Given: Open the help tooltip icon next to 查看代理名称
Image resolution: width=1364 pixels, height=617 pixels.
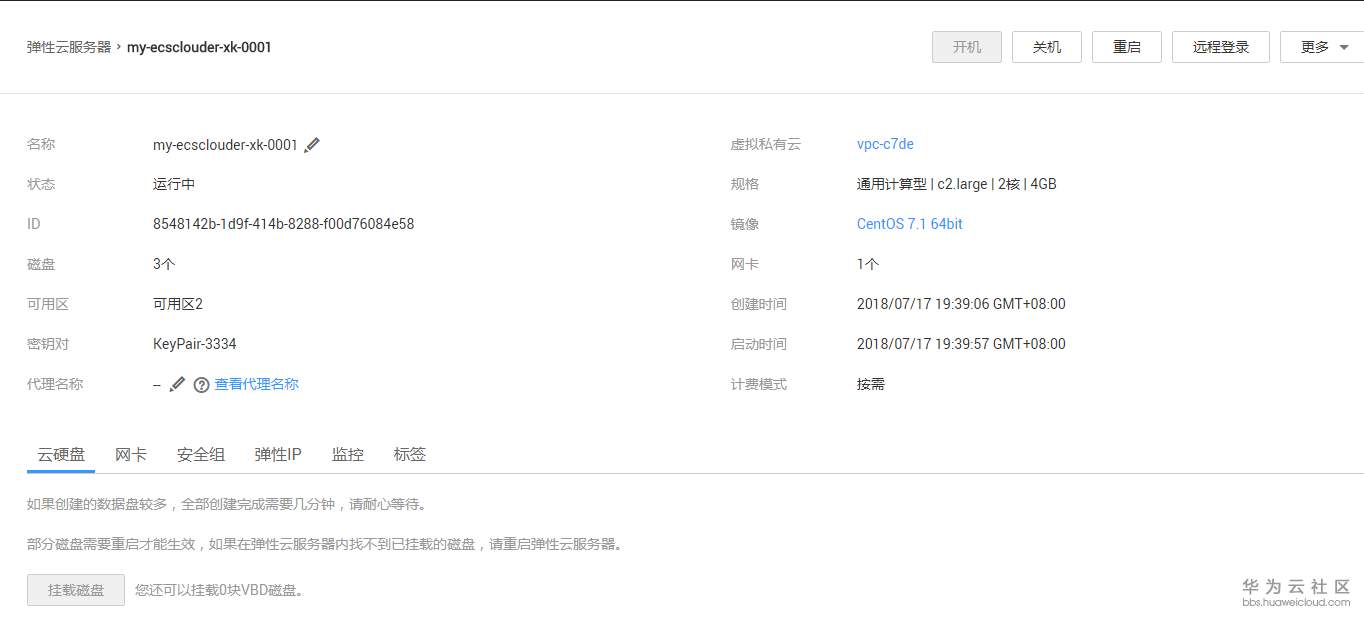Looking at the screenshot, I should tap(200, 384).
